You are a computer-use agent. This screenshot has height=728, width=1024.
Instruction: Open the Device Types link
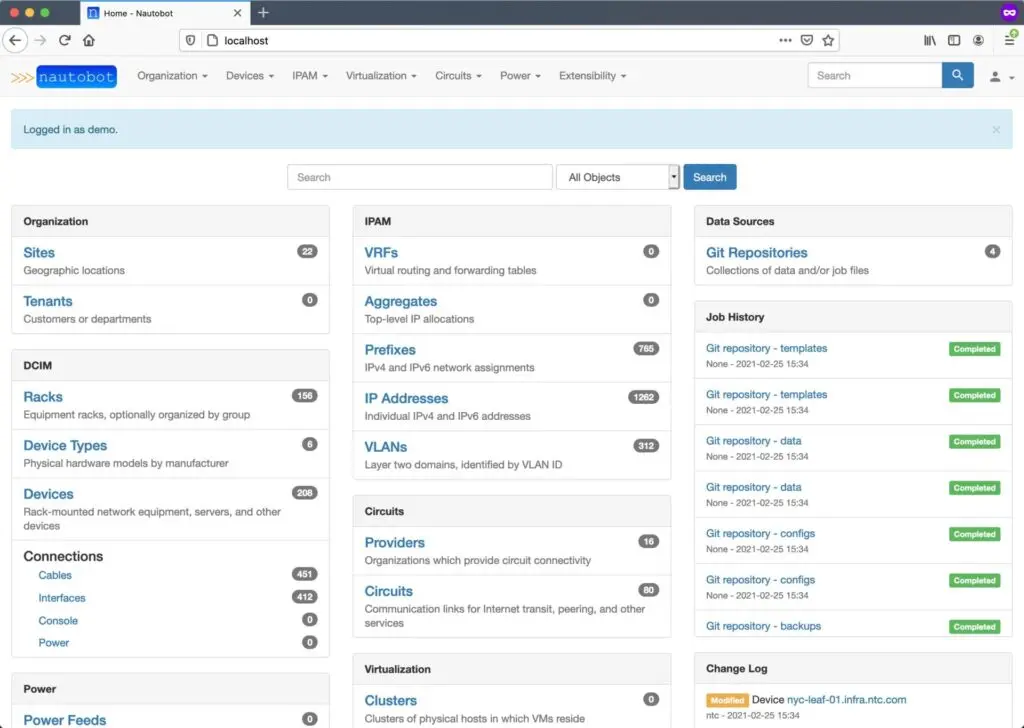tap(65, 445)
